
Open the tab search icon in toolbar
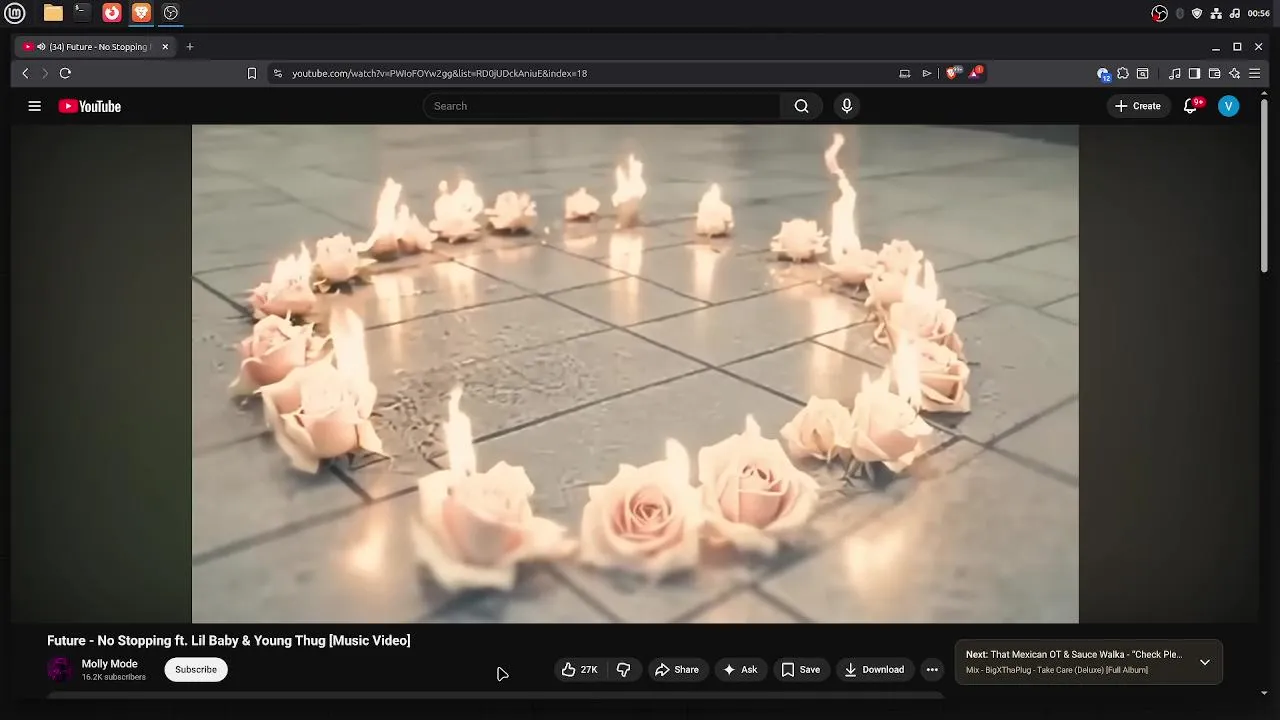point(1143,73)
